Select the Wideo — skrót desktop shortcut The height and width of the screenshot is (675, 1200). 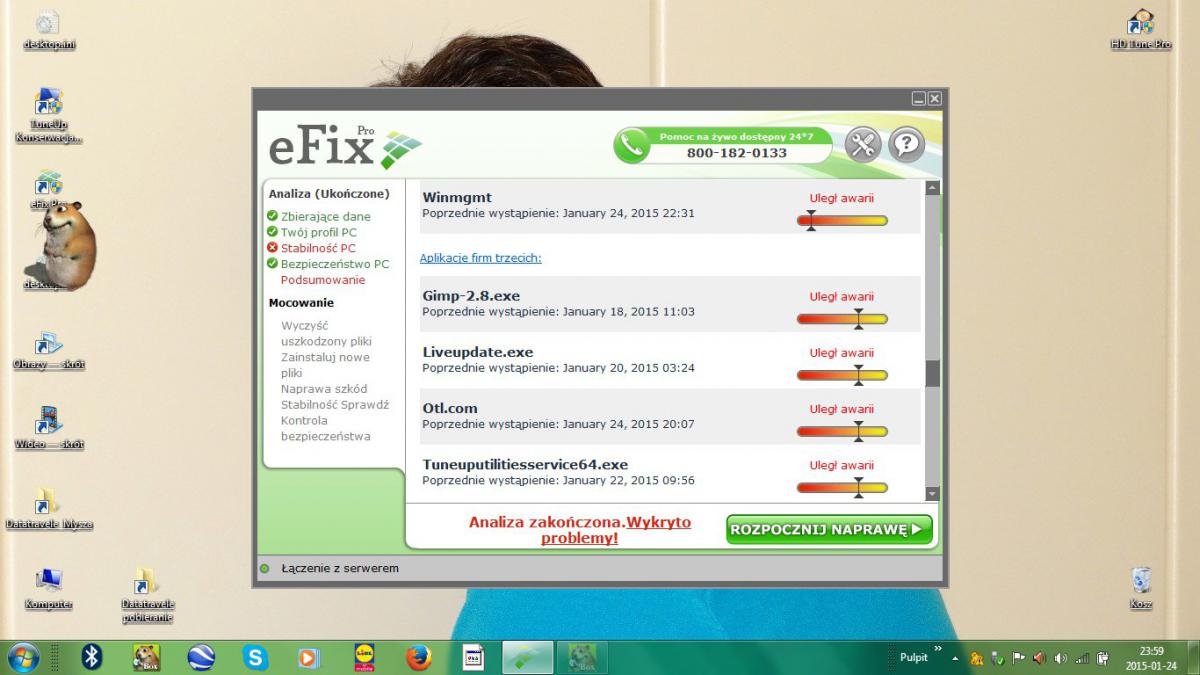(x=48, y=429)
